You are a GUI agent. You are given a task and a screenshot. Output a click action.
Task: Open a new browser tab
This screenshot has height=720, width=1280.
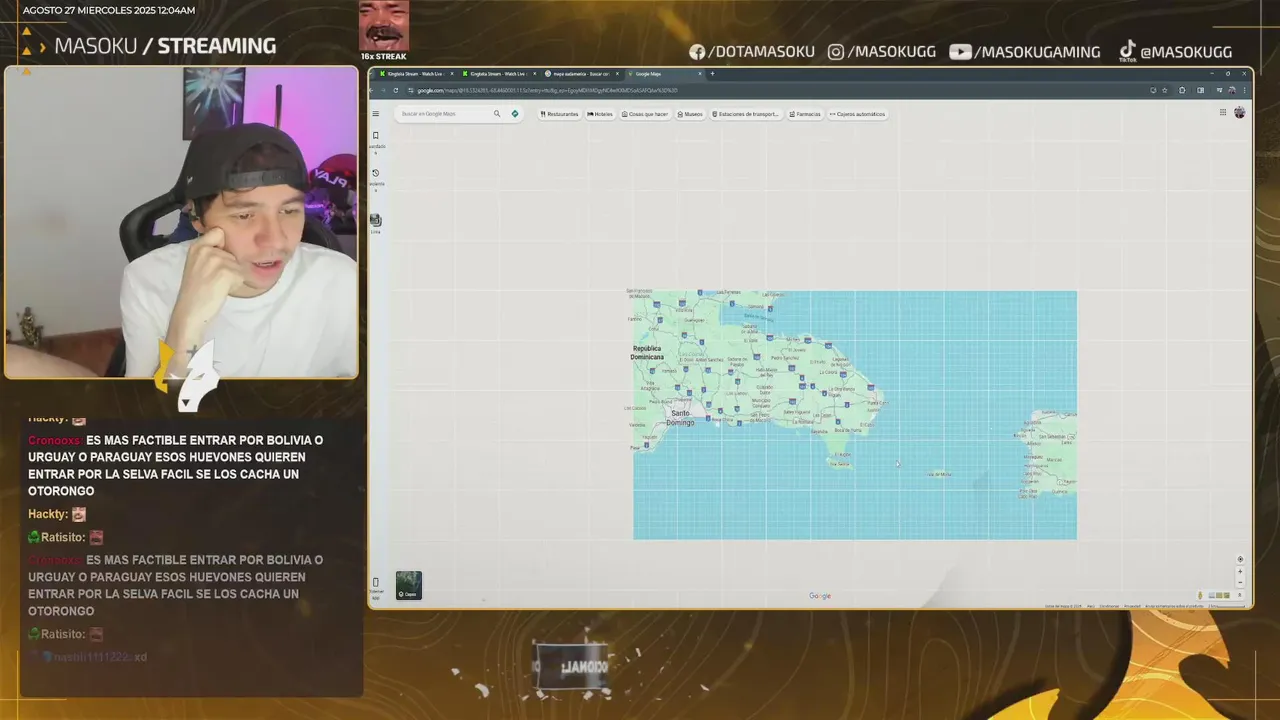click(712, 74)
